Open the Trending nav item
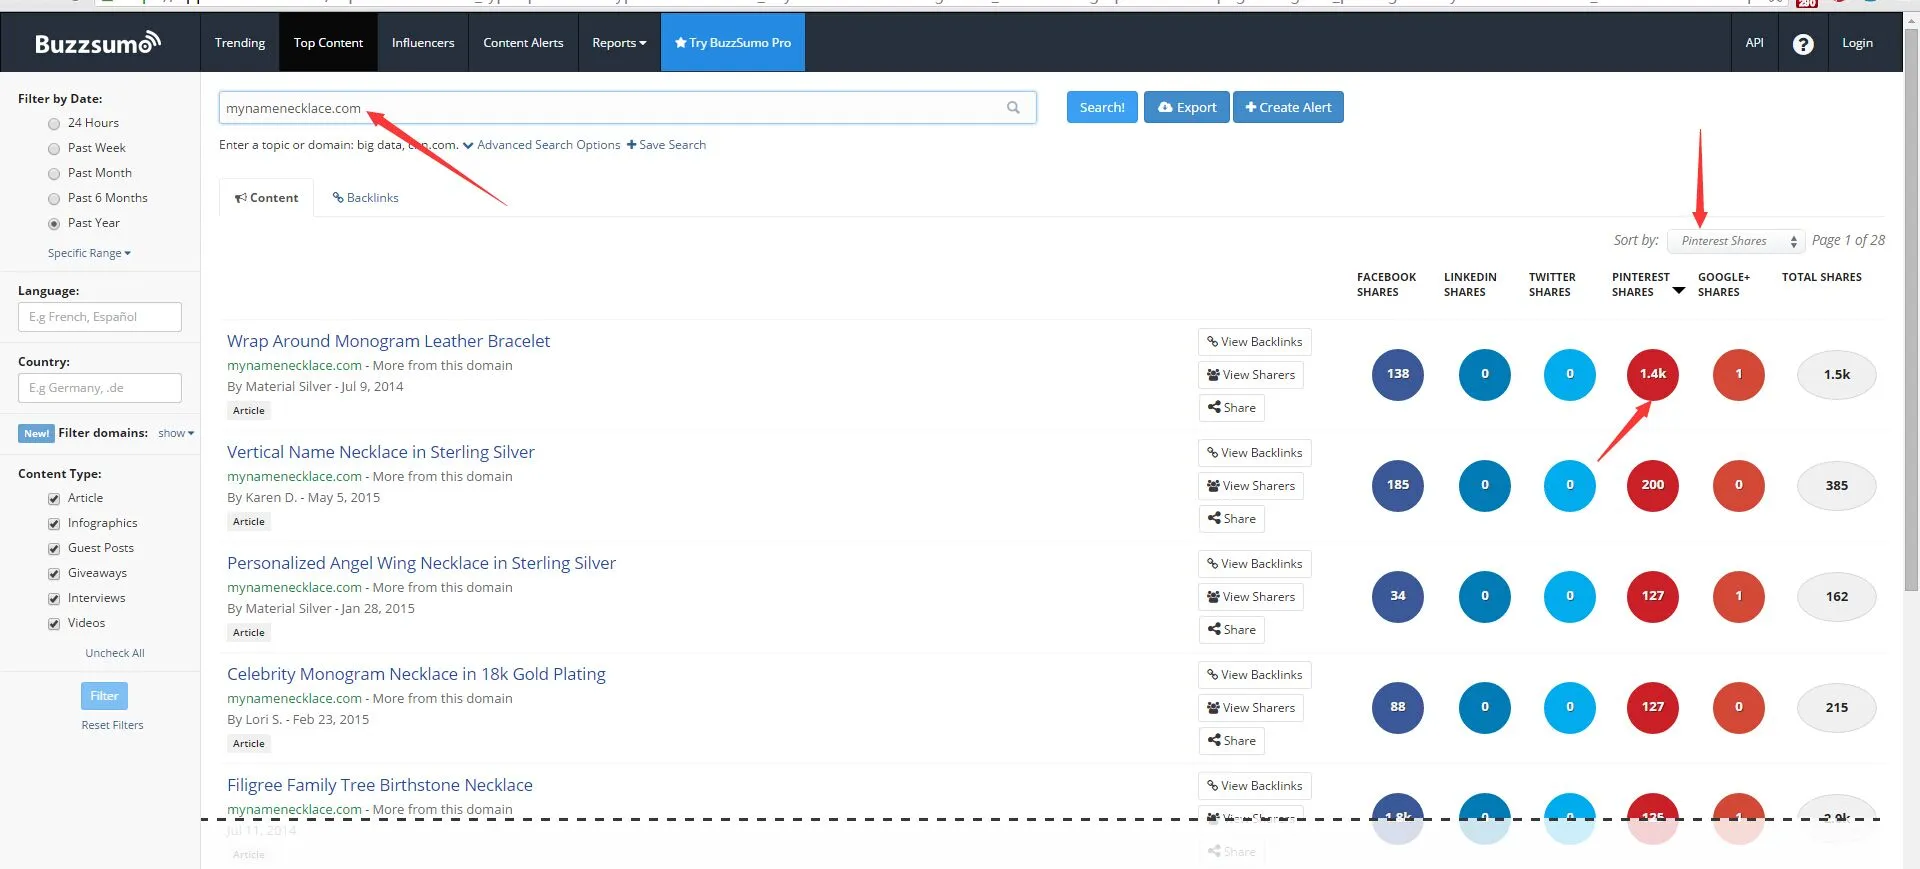 pyautogui.click(x=240, y=43)
